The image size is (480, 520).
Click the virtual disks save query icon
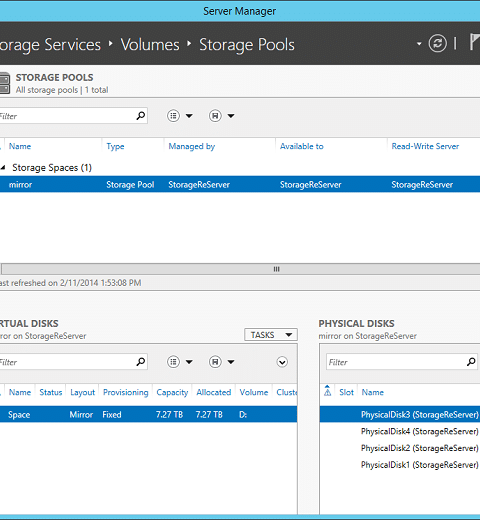[215, 362]
